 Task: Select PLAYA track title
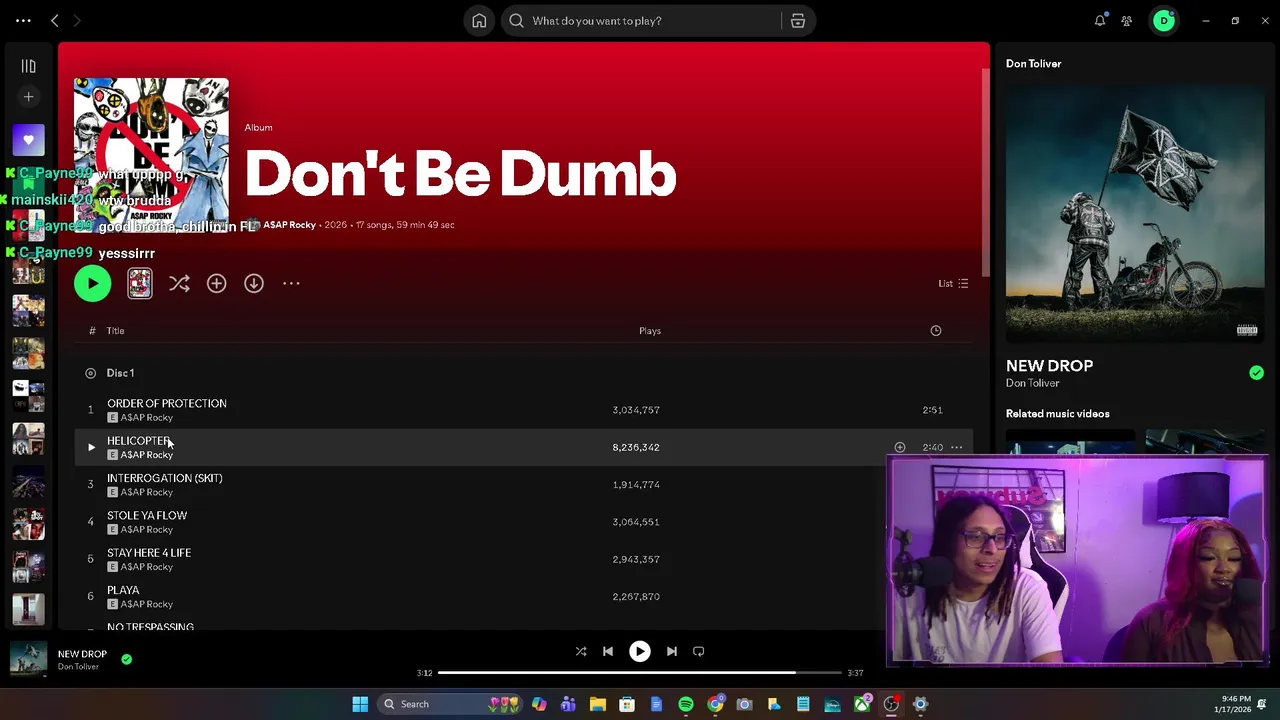123,590
